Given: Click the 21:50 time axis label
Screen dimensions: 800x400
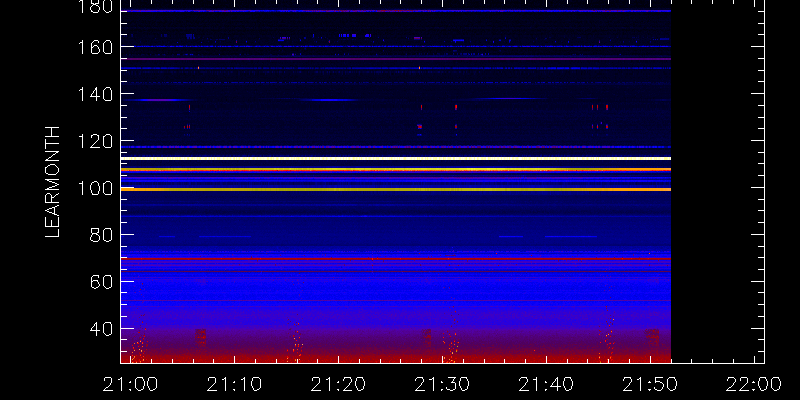Looking at the screenshot, I should tap(650, 384).
